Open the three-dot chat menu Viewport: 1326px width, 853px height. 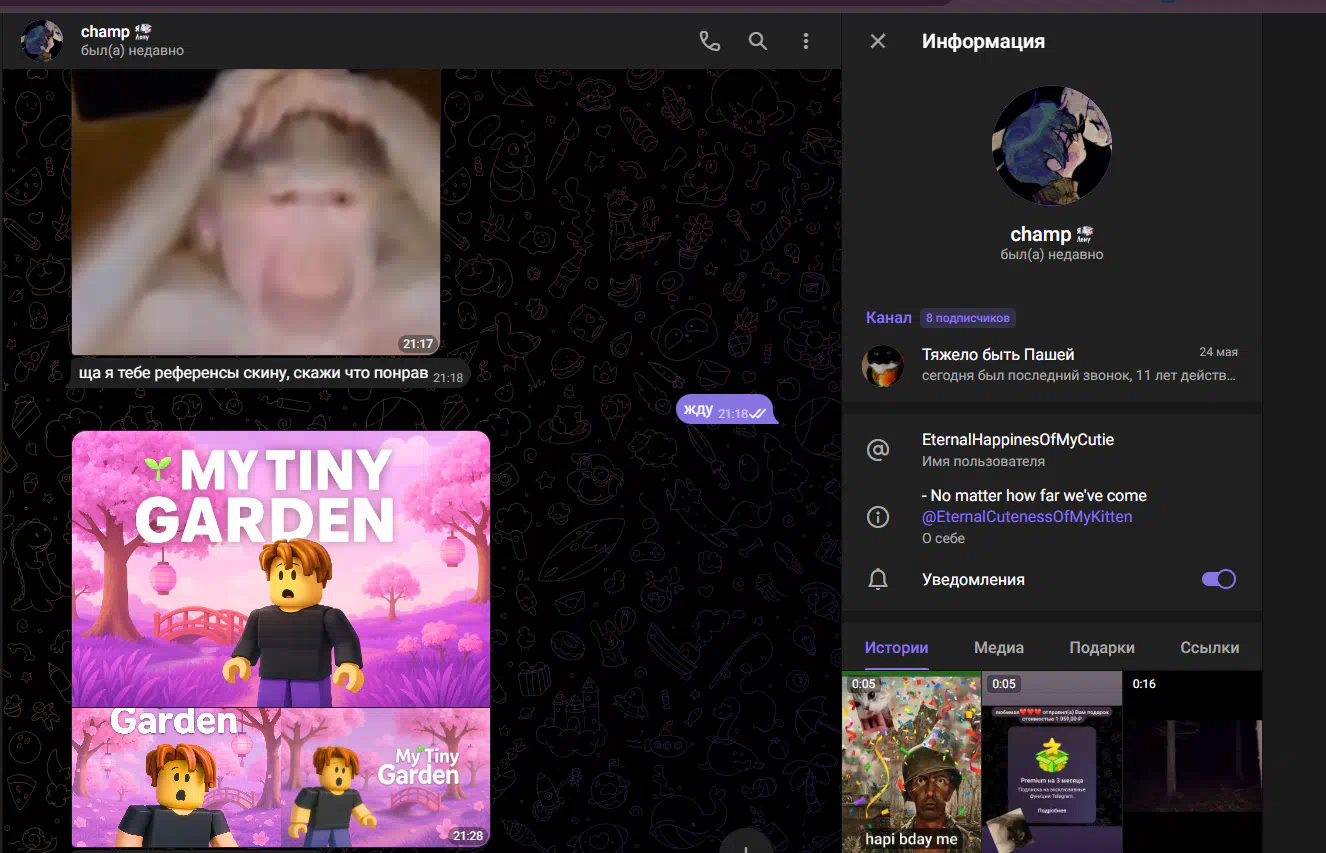(x=806, y=41)
